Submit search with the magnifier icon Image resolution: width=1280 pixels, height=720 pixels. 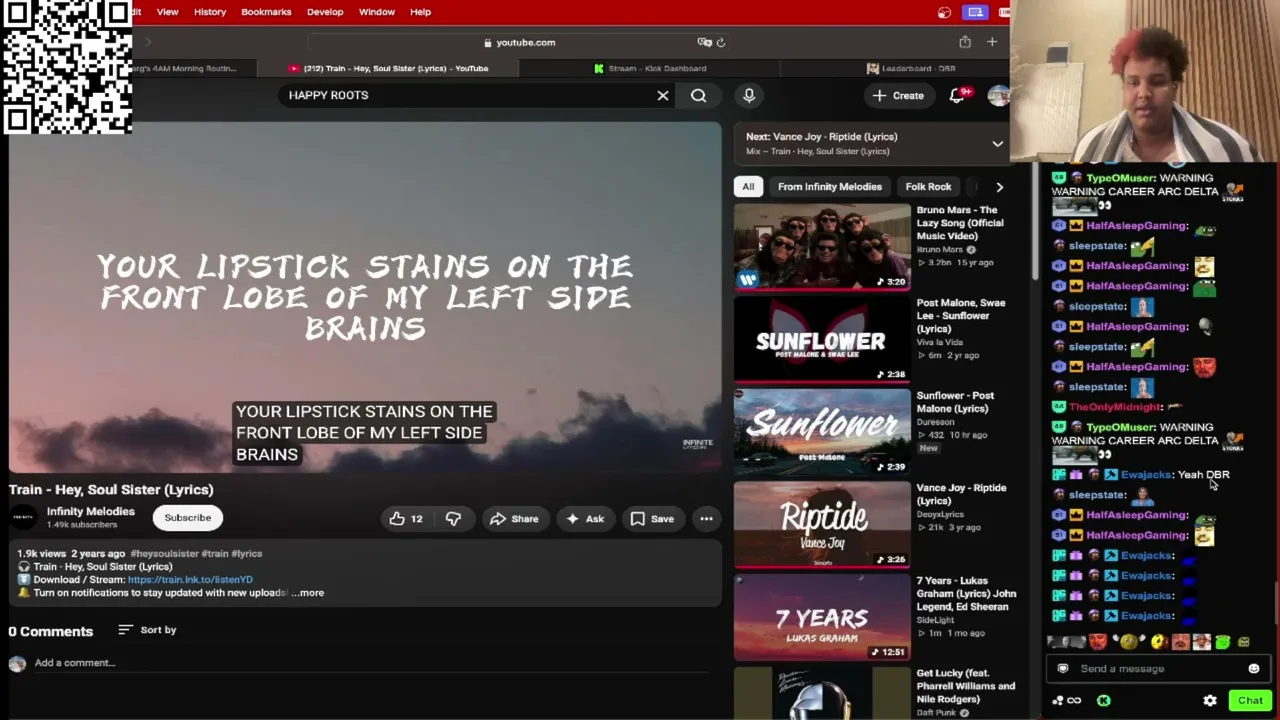(698, 95)
